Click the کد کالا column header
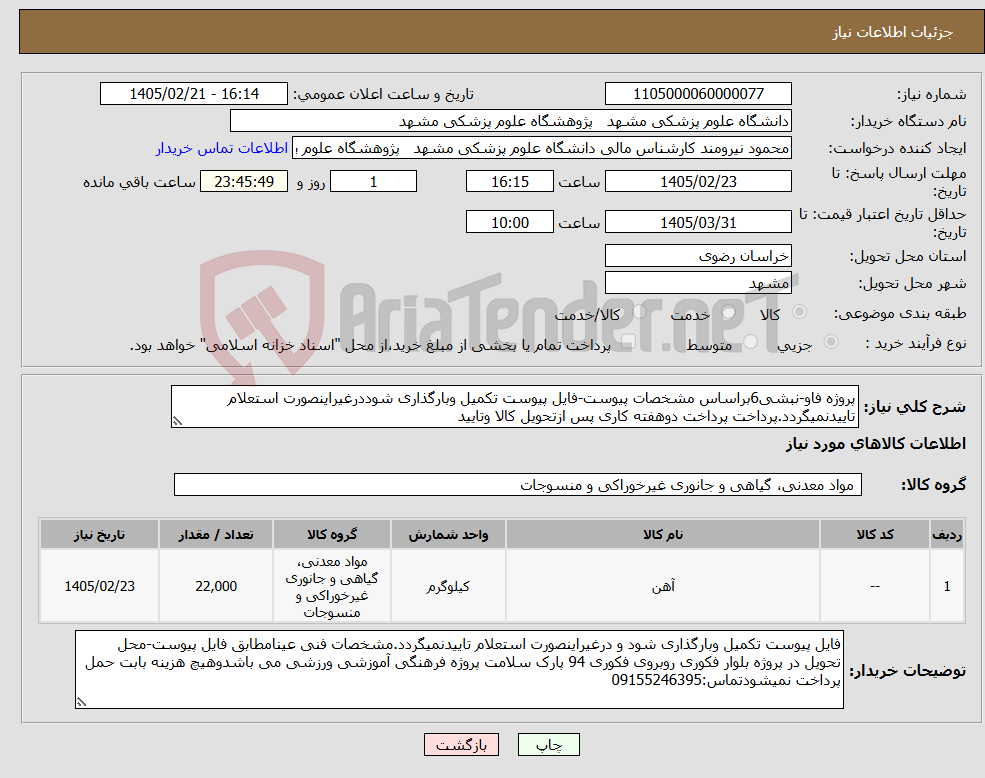Screen dimensions: 985x778 tap(874, 534)
